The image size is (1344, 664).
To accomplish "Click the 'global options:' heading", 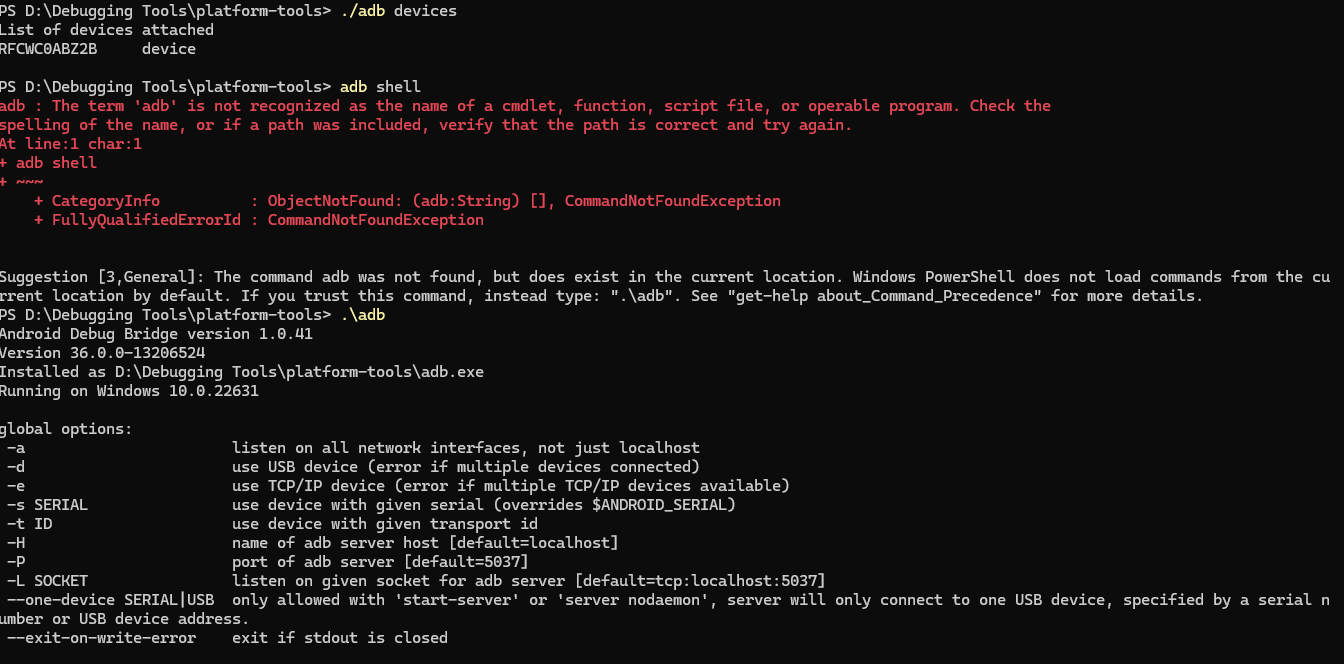I will [x=66, y=429].
